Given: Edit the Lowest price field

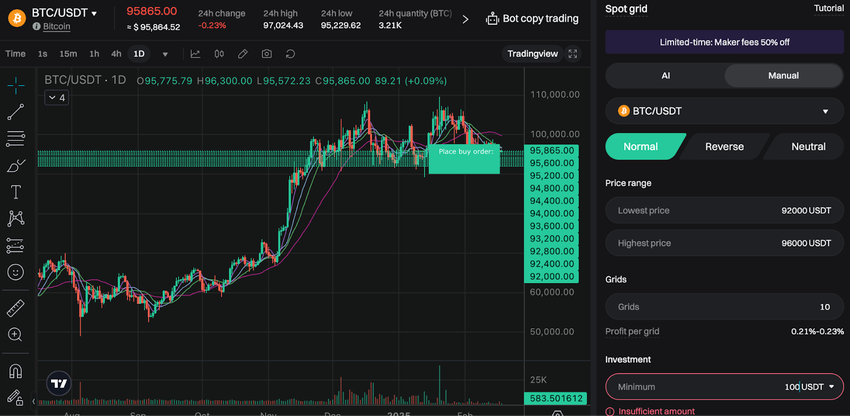Looking at the screenshot, I should click(724, 210).
